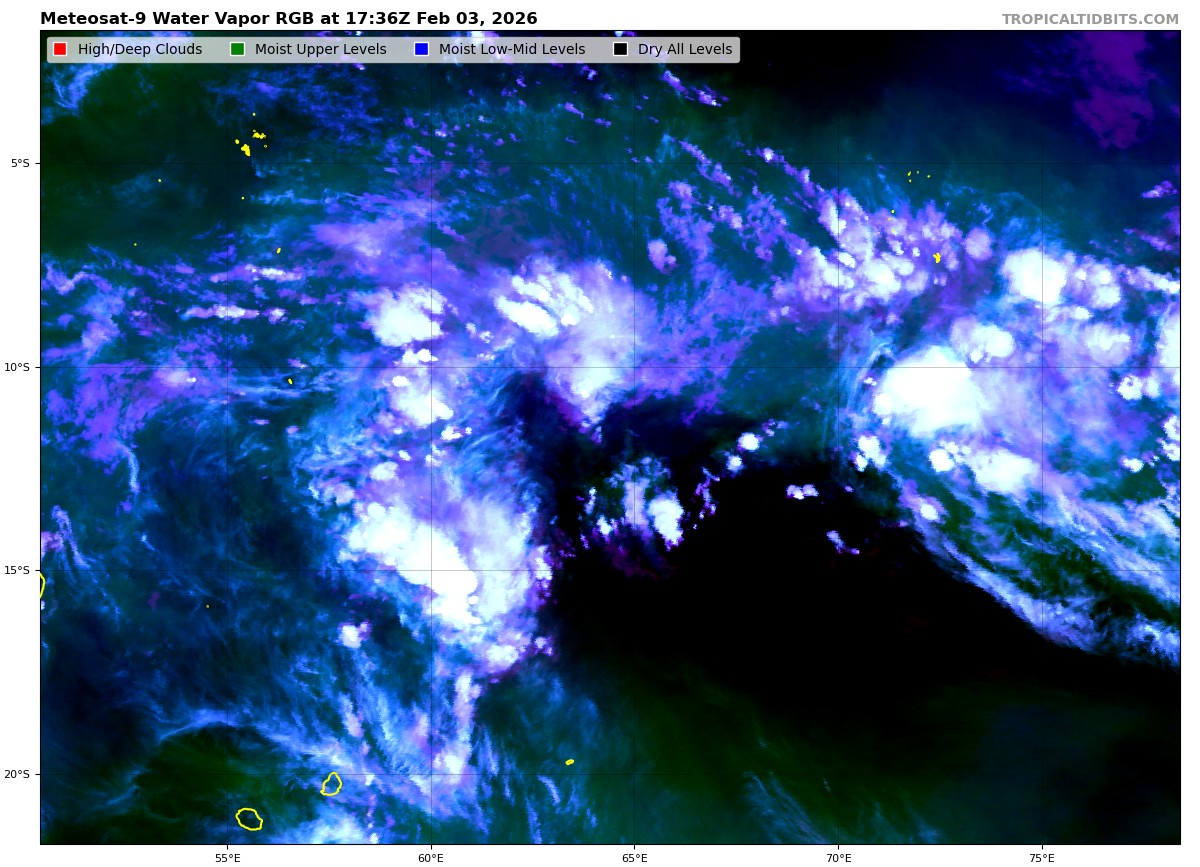The width and height of the screenshot is (1200, 867).
Task: Click the Réunion island outline near bottom-left
Action: (x=249, y=819)
